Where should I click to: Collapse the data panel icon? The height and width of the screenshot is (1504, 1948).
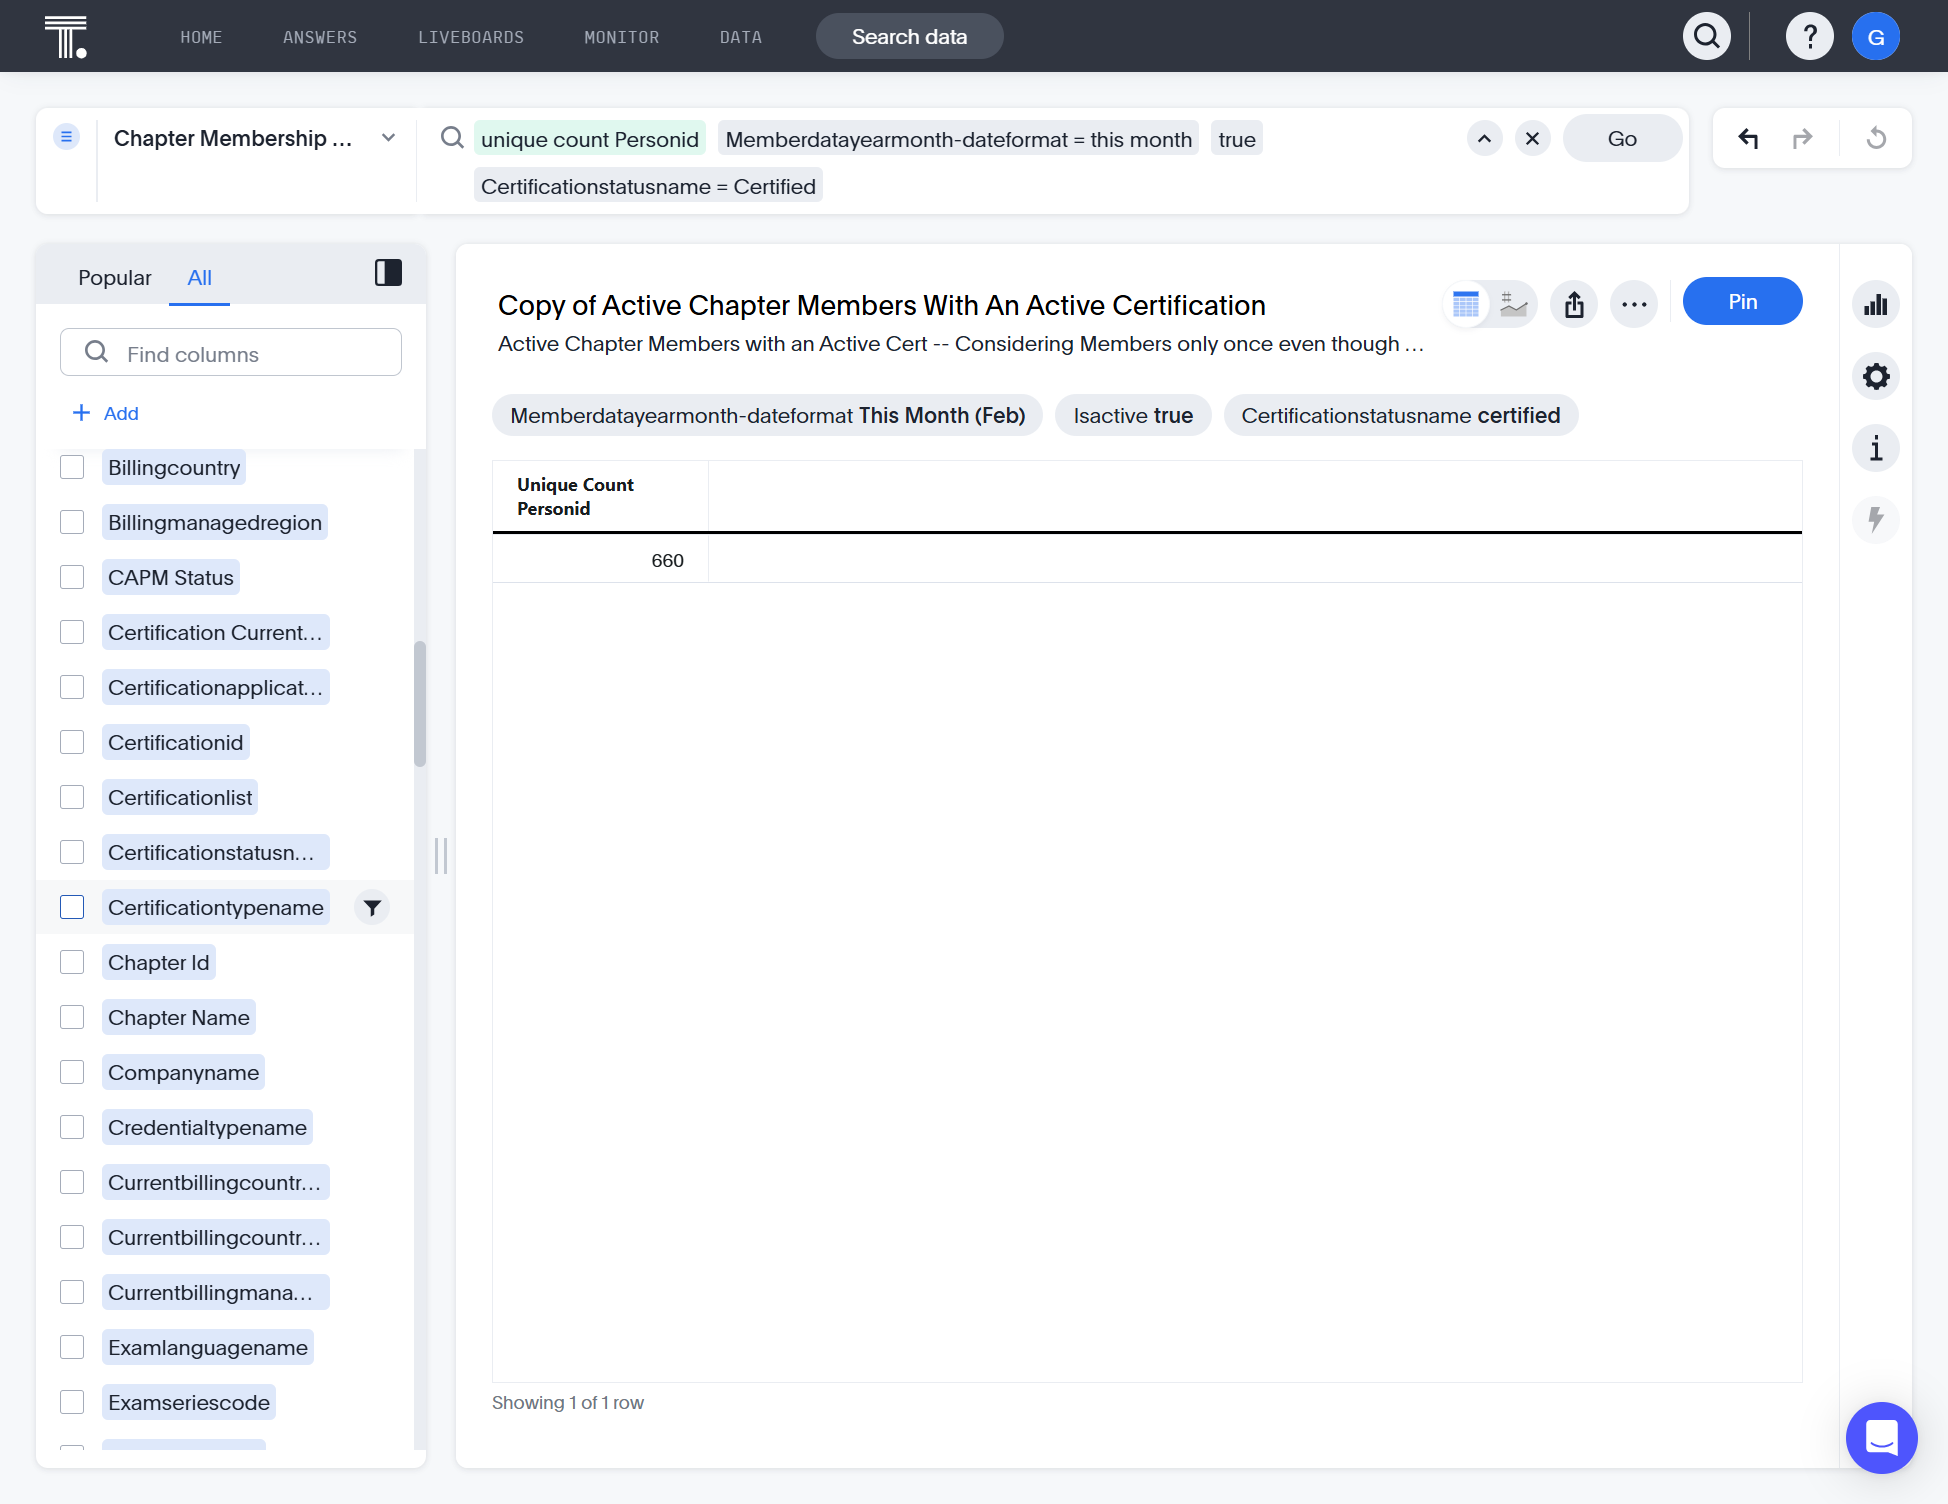click(x=388, y=273)
